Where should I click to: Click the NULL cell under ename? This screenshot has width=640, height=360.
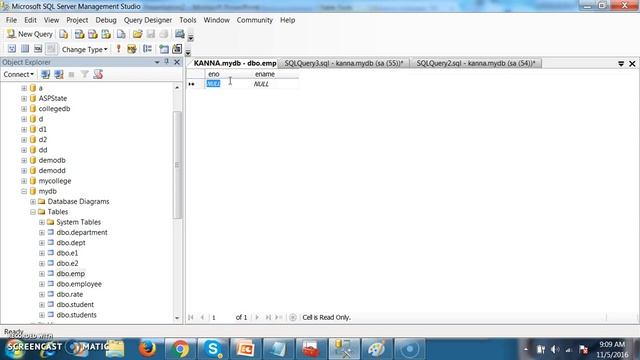pyautogui.click(x=275, y=84)
